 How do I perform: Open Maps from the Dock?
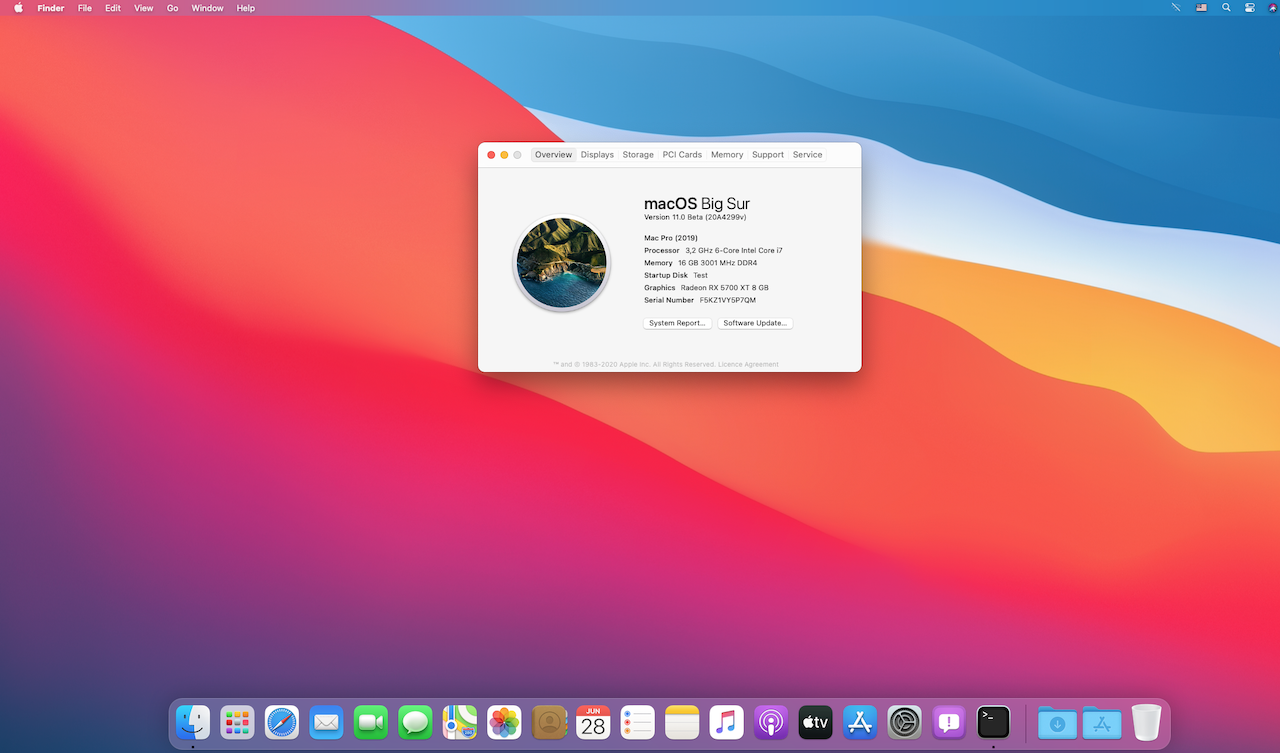coord(460,722)
